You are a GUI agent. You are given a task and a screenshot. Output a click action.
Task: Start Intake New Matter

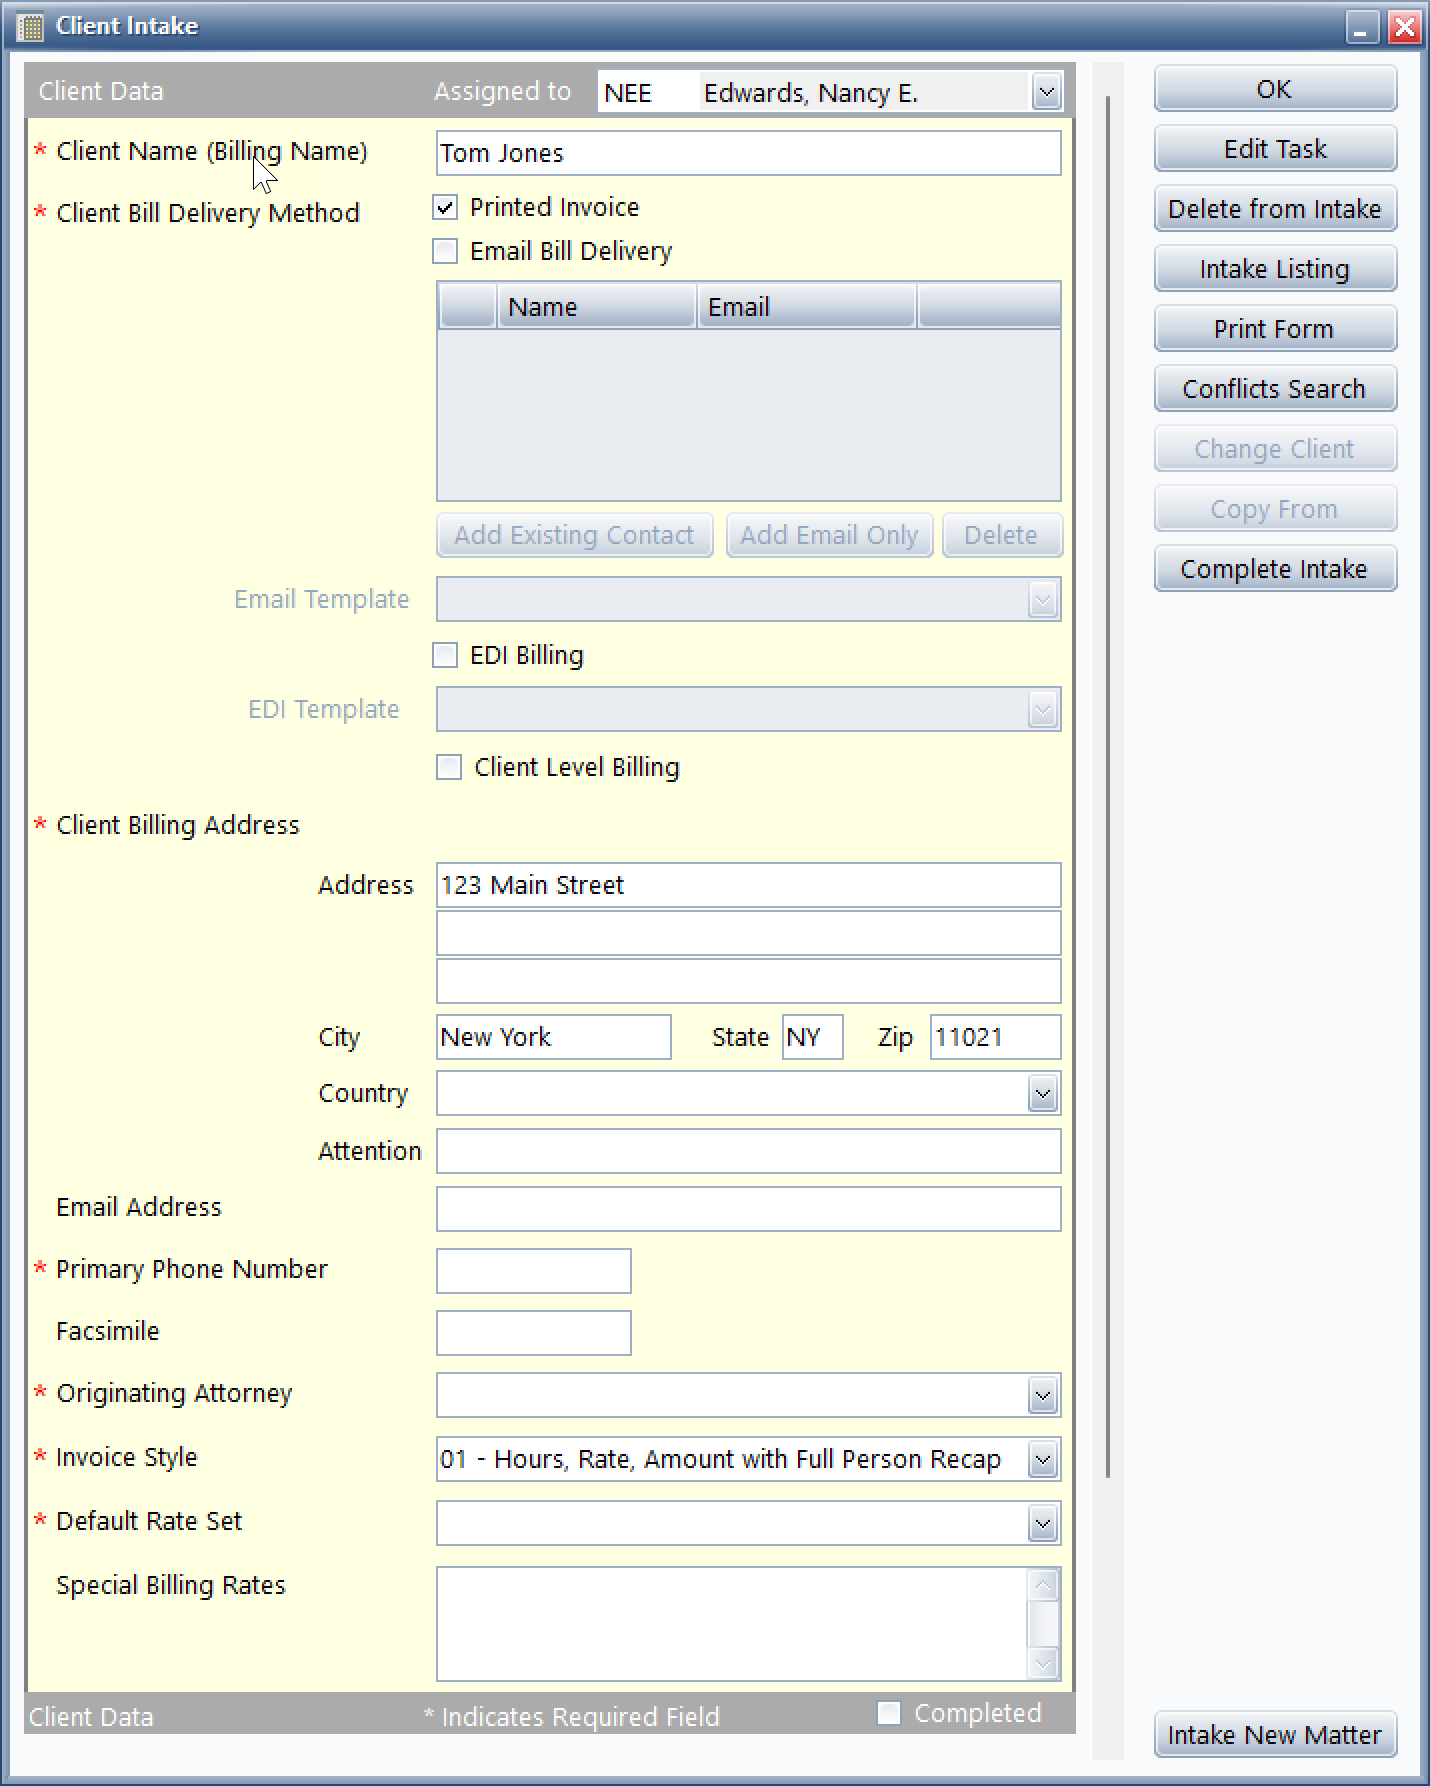[1275, 1735]
